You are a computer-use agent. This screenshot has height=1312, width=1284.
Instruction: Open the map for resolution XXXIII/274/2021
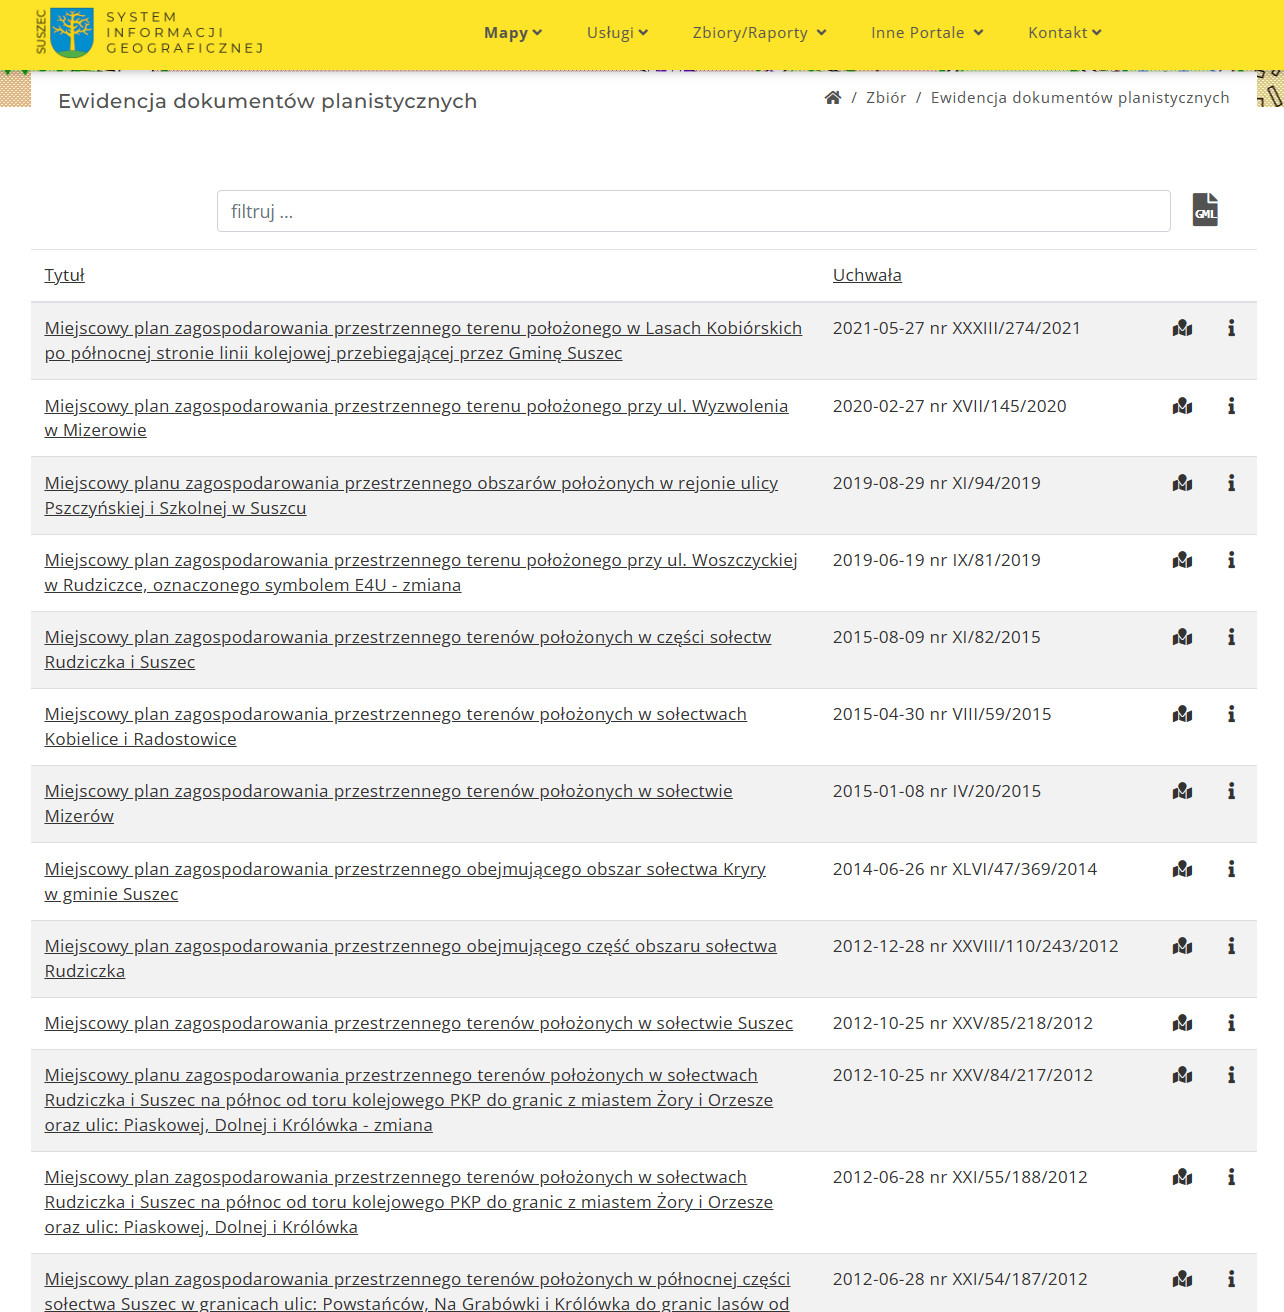pyautogui.click(x=1182, y=328)
